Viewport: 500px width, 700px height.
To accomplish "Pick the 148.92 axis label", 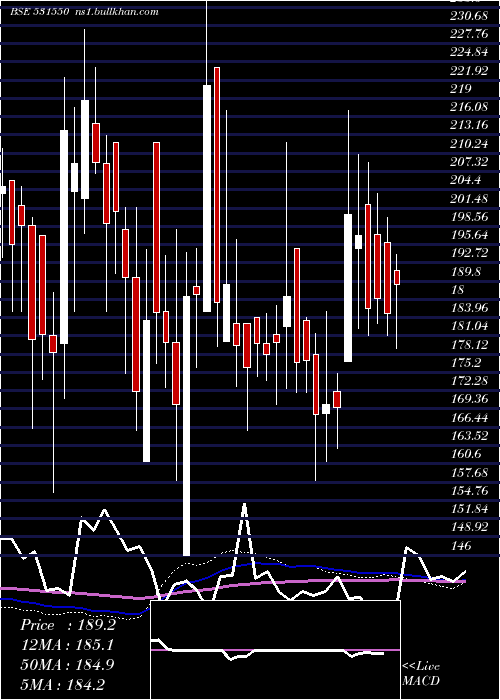I will [469, 527].
